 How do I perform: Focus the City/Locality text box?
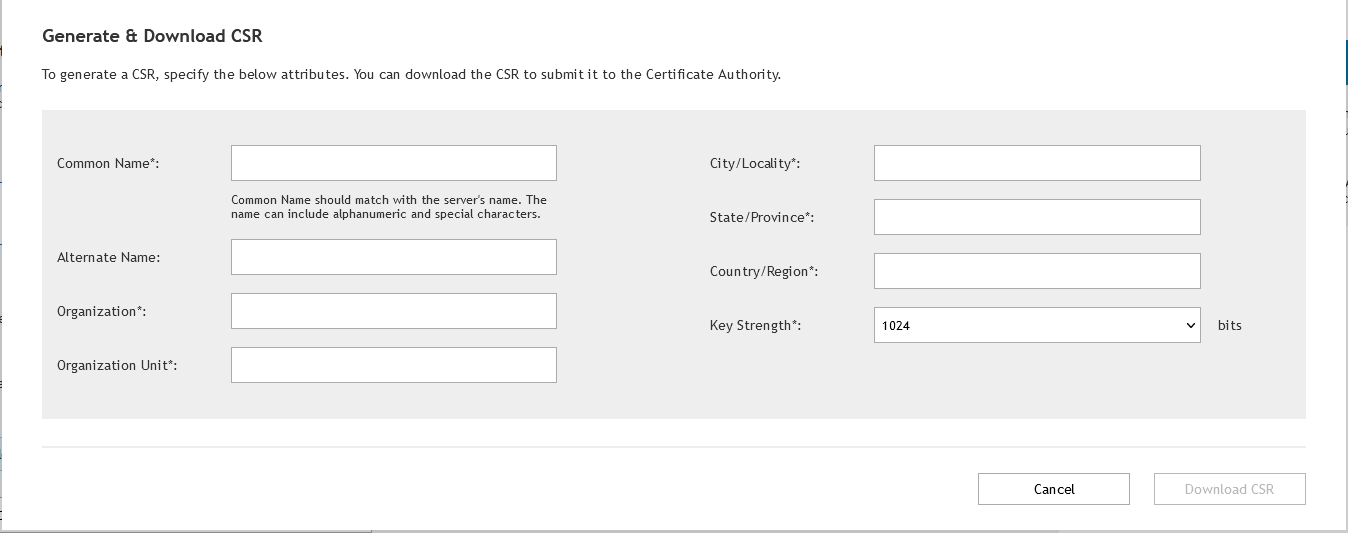point(1036,163)
